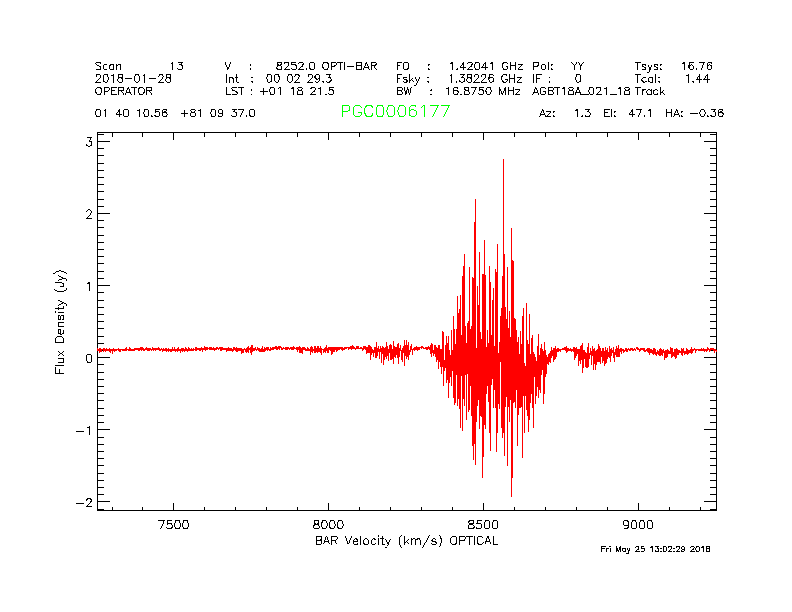Click the y-axis tick label 2
The height and width of the screenshot is (612, 792).
[x=89, y=214]
